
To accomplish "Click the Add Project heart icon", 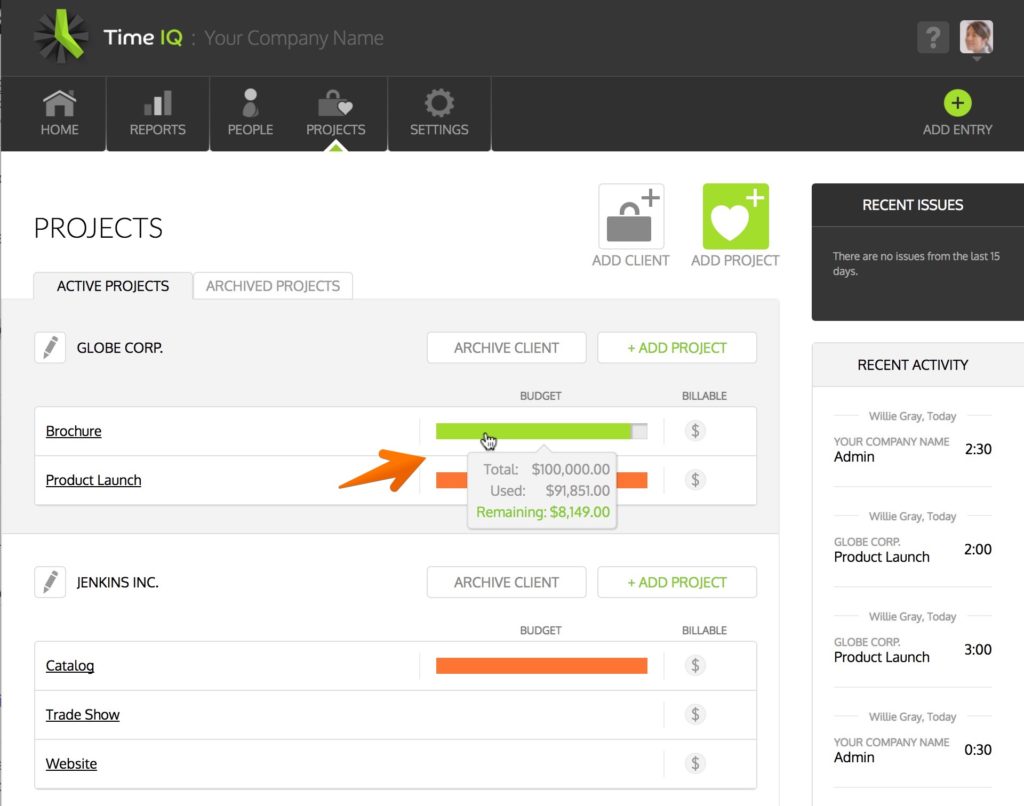I will click(x=735, y=213).
